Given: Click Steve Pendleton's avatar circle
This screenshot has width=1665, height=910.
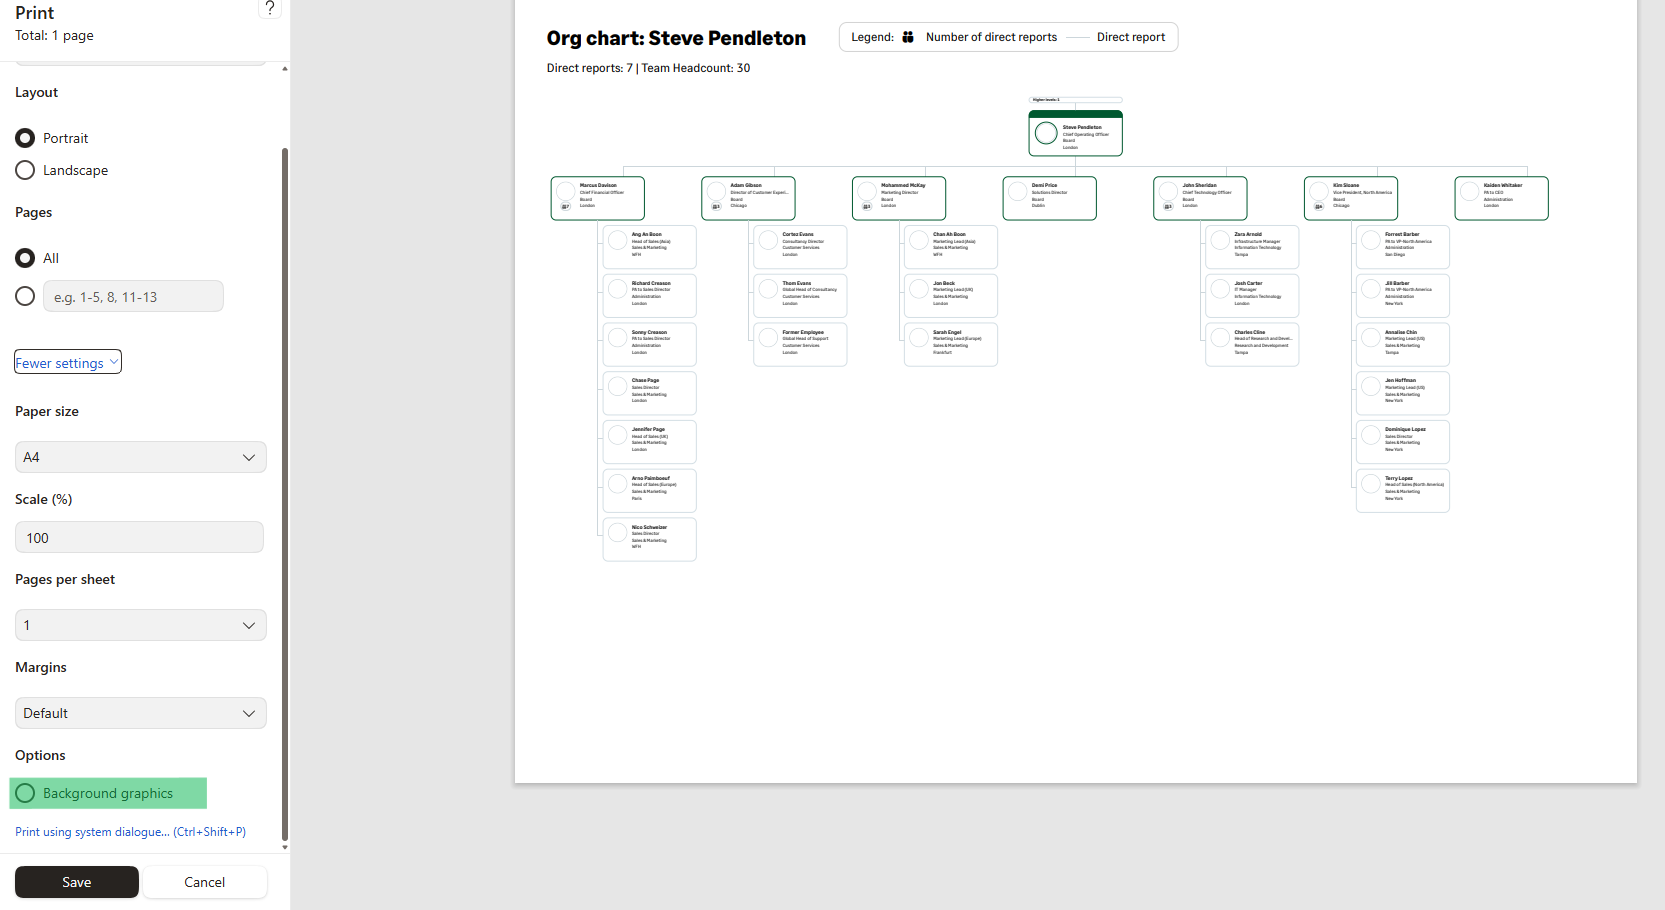Looking at the screenshot, I should tap(1046, 133).
